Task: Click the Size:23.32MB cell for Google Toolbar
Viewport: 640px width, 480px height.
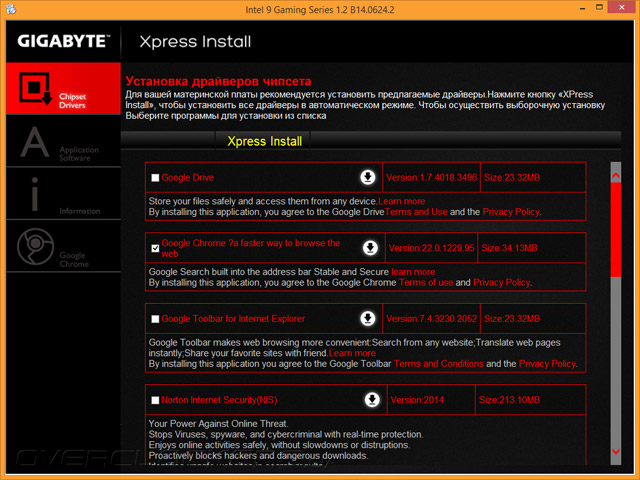Action: (533, 319)
